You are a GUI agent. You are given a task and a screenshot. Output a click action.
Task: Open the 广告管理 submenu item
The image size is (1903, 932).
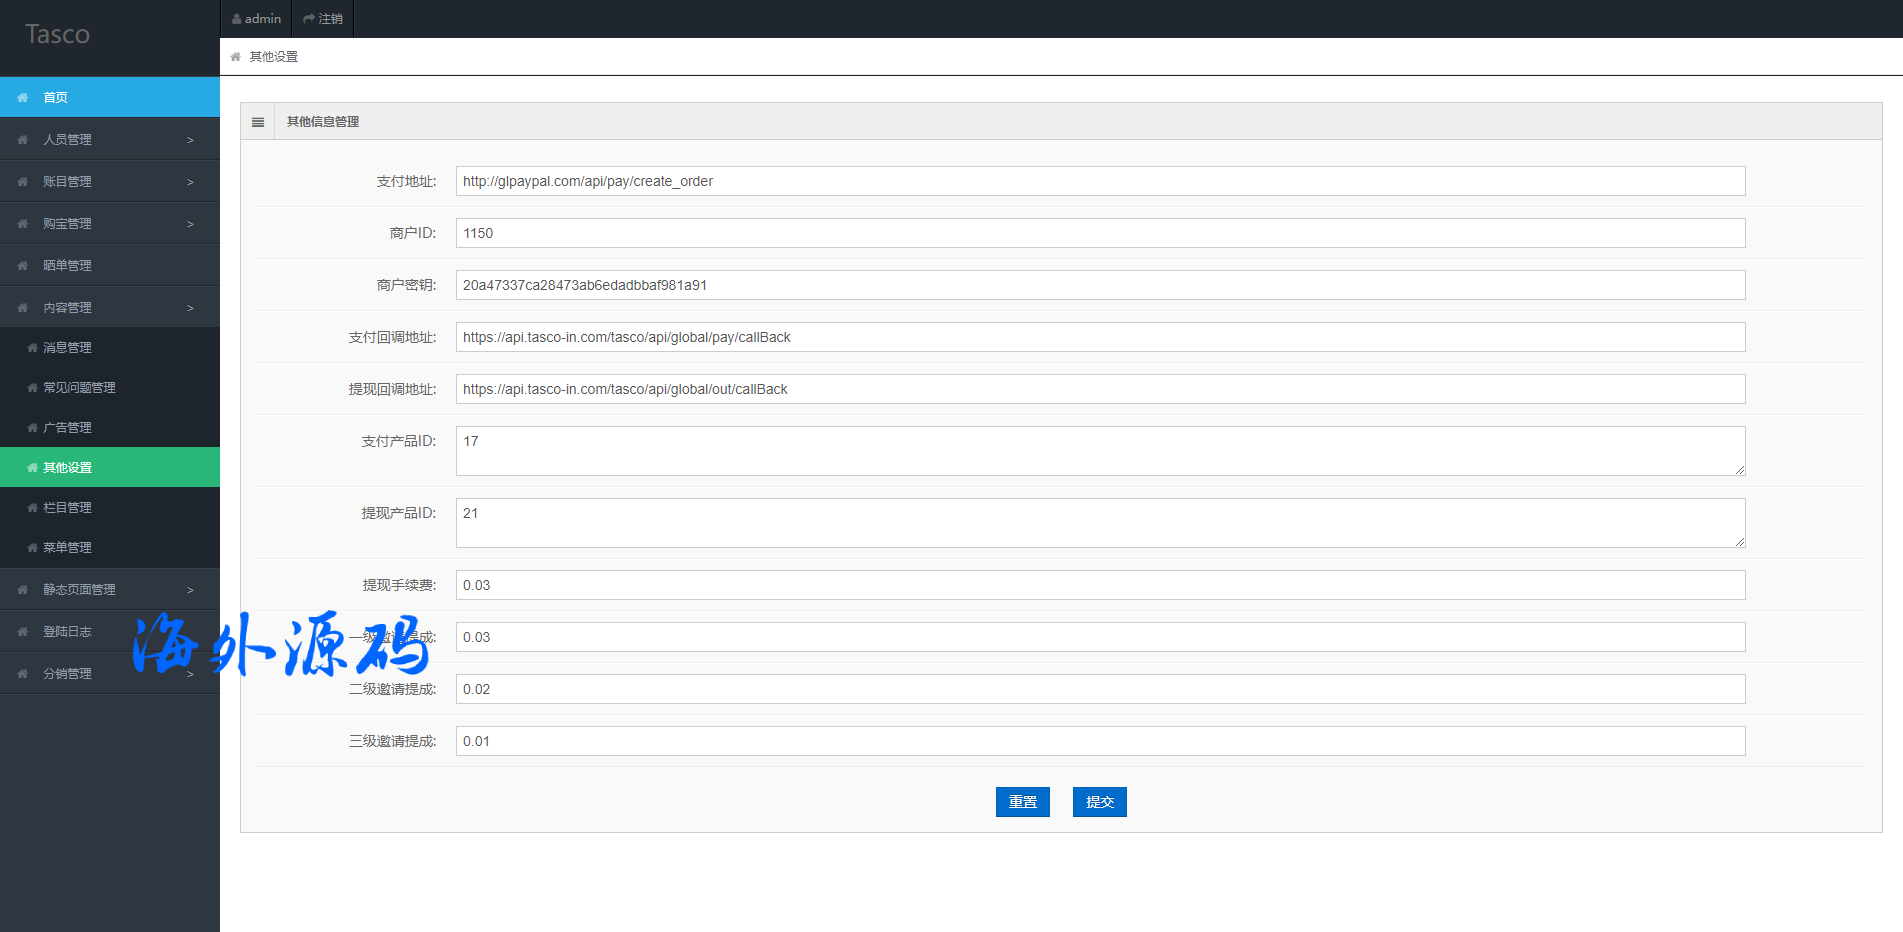point(67,428)
